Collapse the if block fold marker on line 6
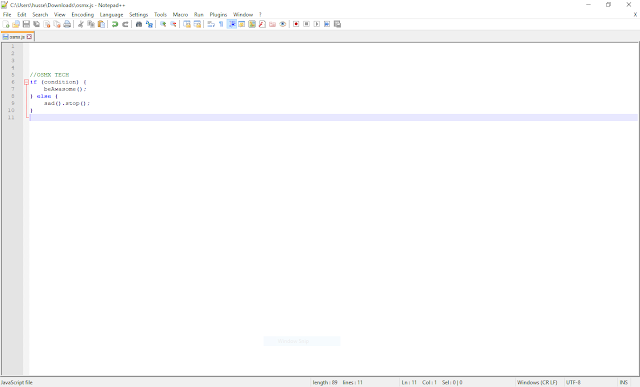 click(26, 82)
